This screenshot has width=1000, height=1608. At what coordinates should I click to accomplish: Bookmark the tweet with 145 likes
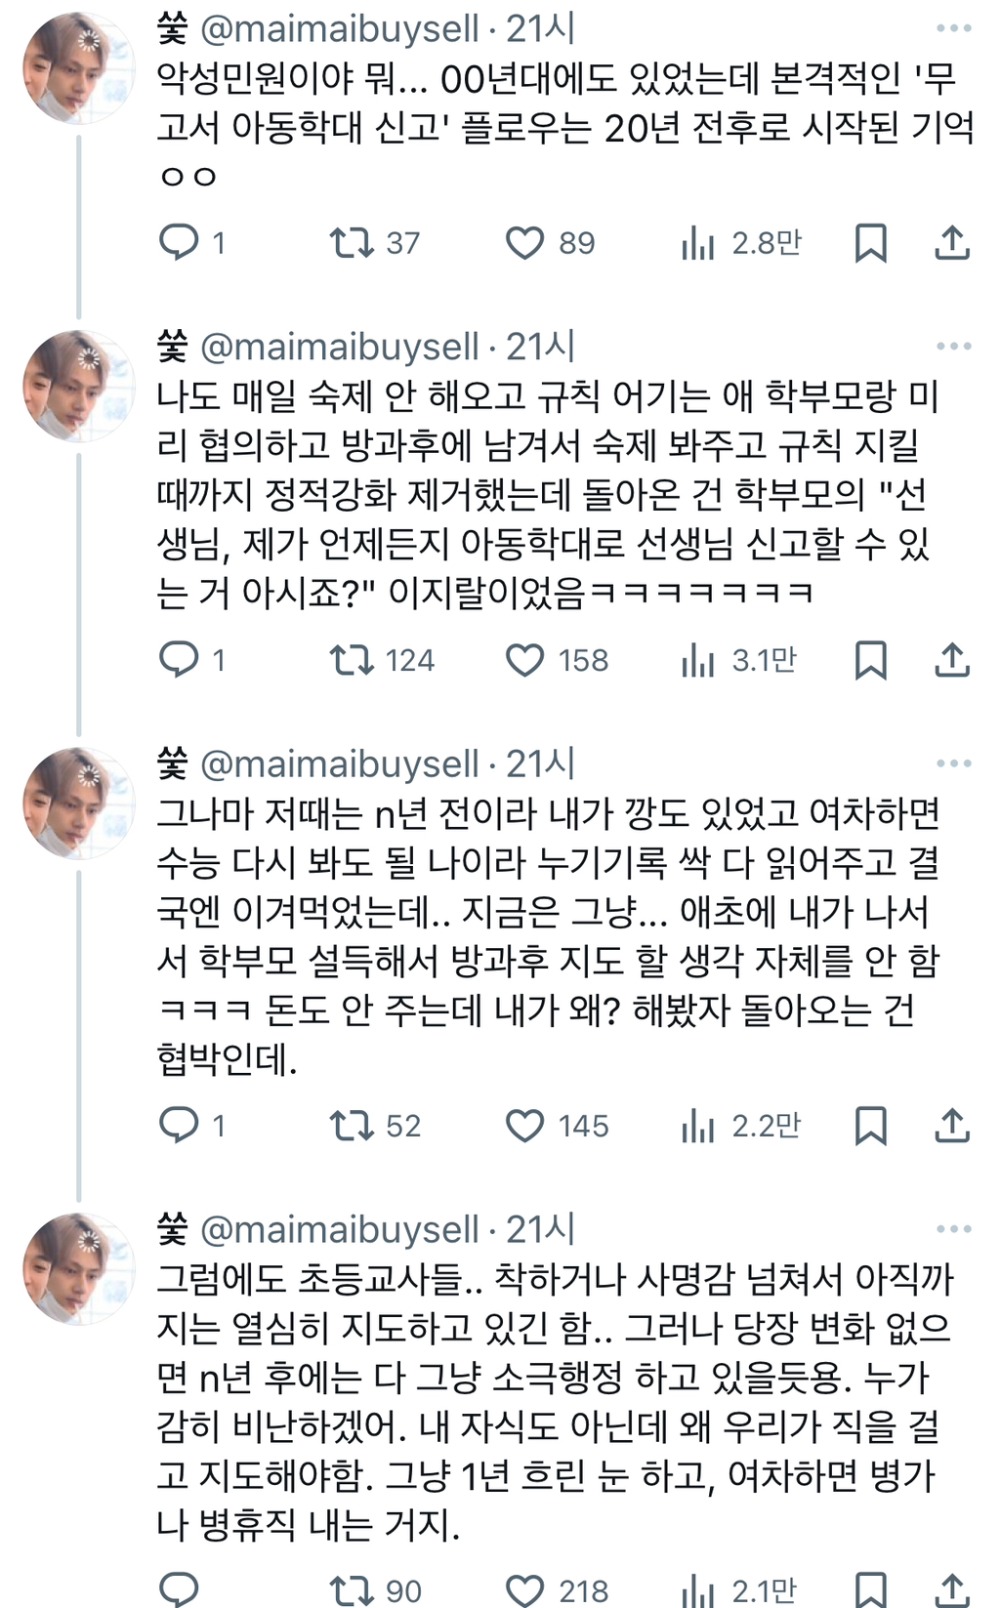(870, 1126)
